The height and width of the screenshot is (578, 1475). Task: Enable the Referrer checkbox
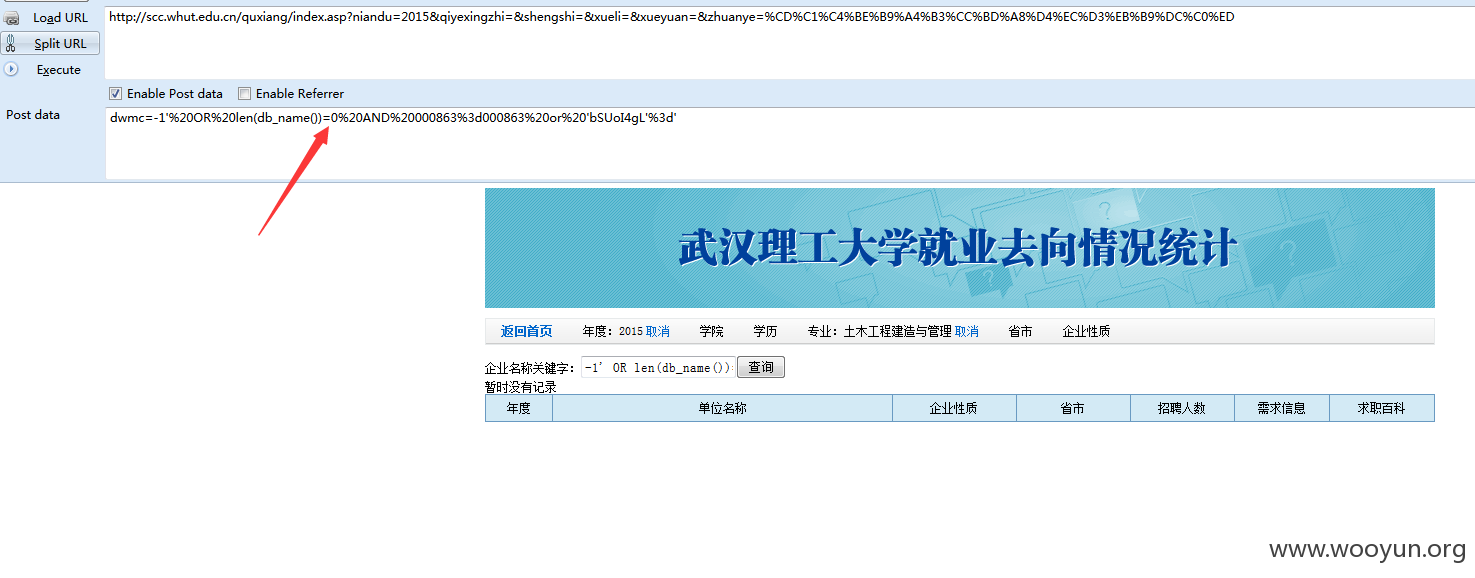click(244, 94)
